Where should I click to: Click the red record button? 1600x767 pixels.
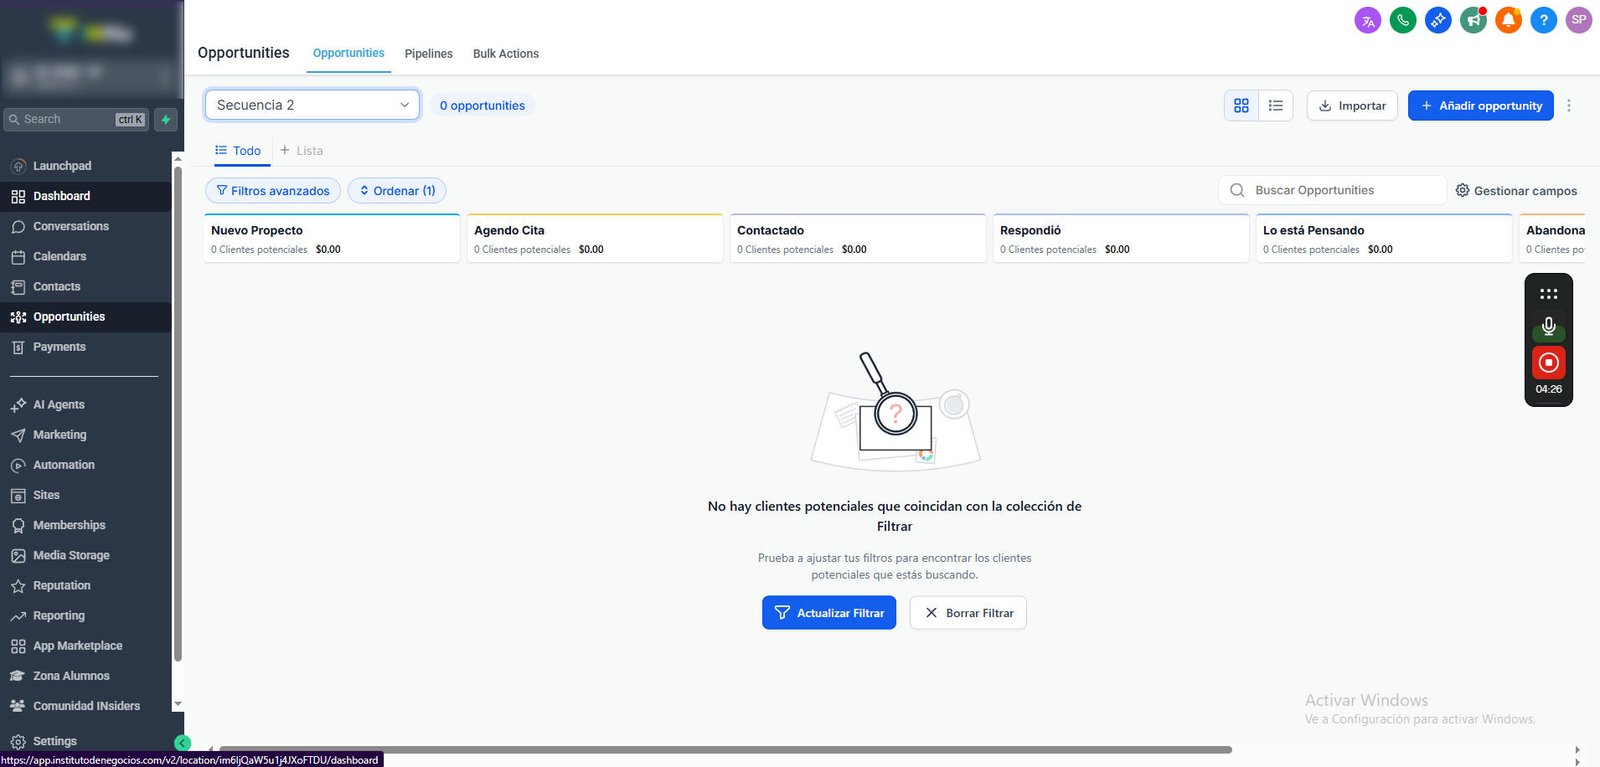pyautogui.click(x=1548, y=362)
